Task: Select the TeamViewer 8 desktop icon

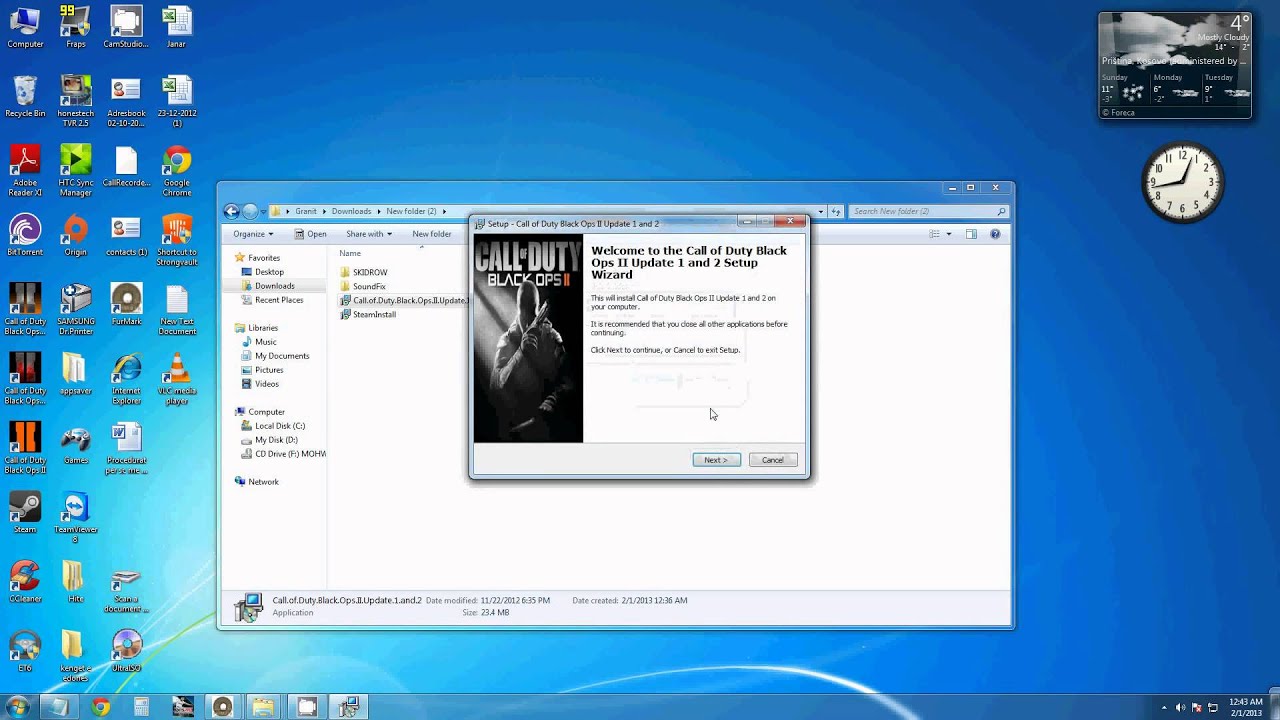Action: 75,517
